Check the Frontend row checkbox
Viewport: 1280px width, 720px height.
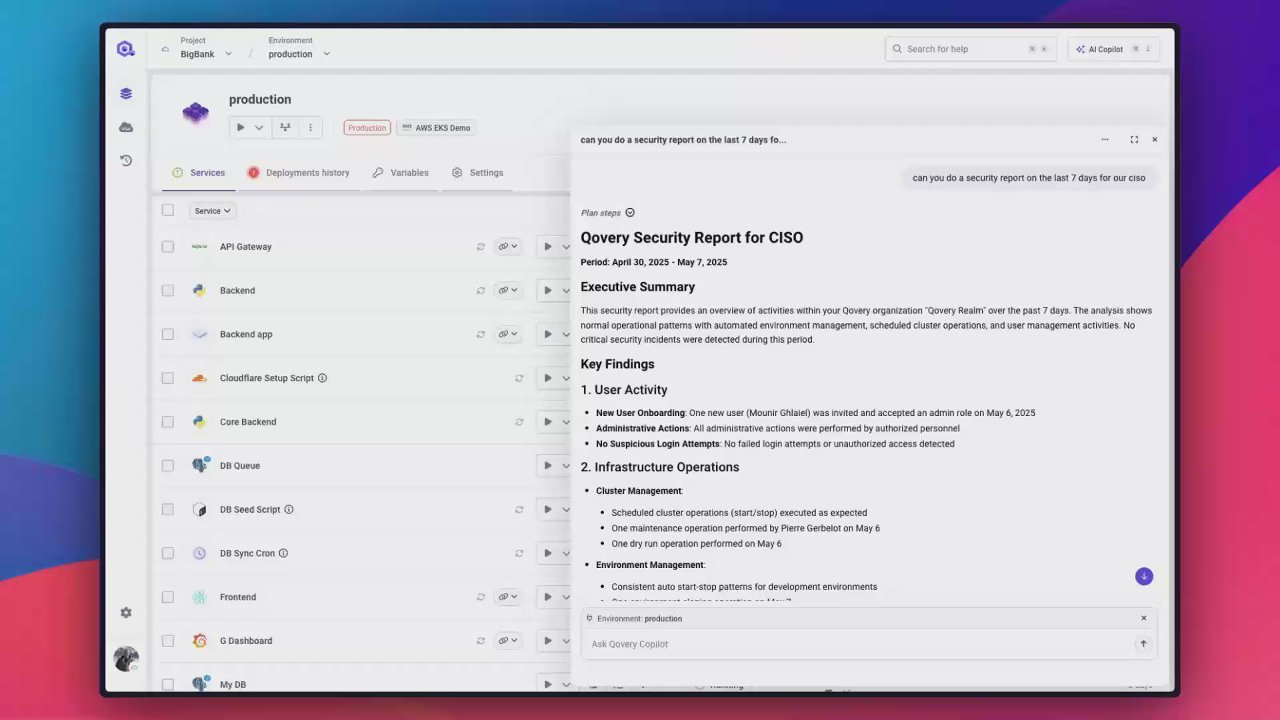pos(168,597)
